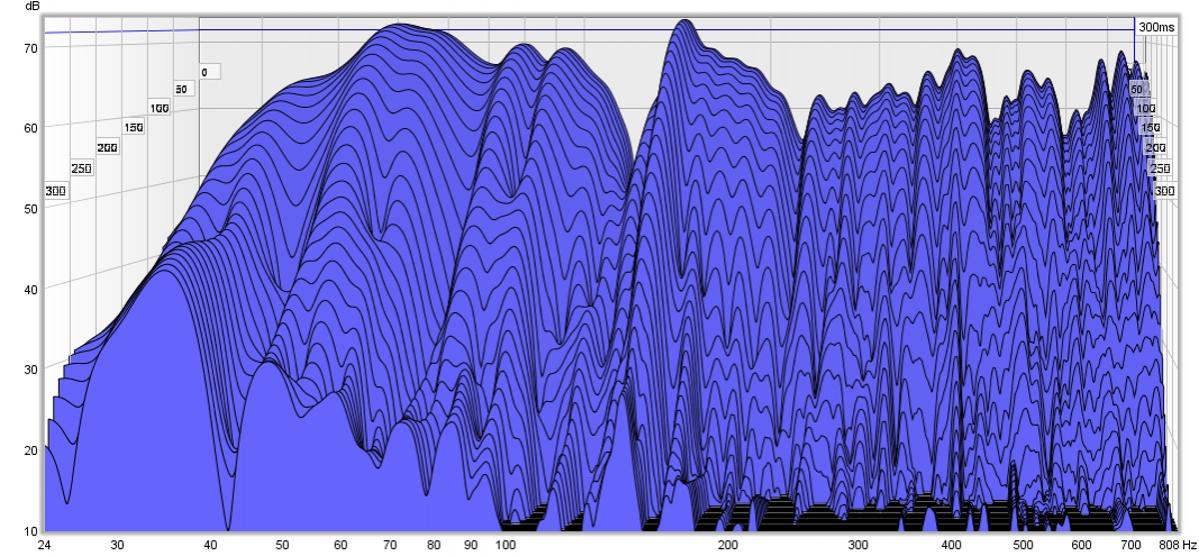The width and height of the screenshot is (1199, 556).
Task: Click the '700' tick on the frequency axis
Action: click(x=1130, y=545)
